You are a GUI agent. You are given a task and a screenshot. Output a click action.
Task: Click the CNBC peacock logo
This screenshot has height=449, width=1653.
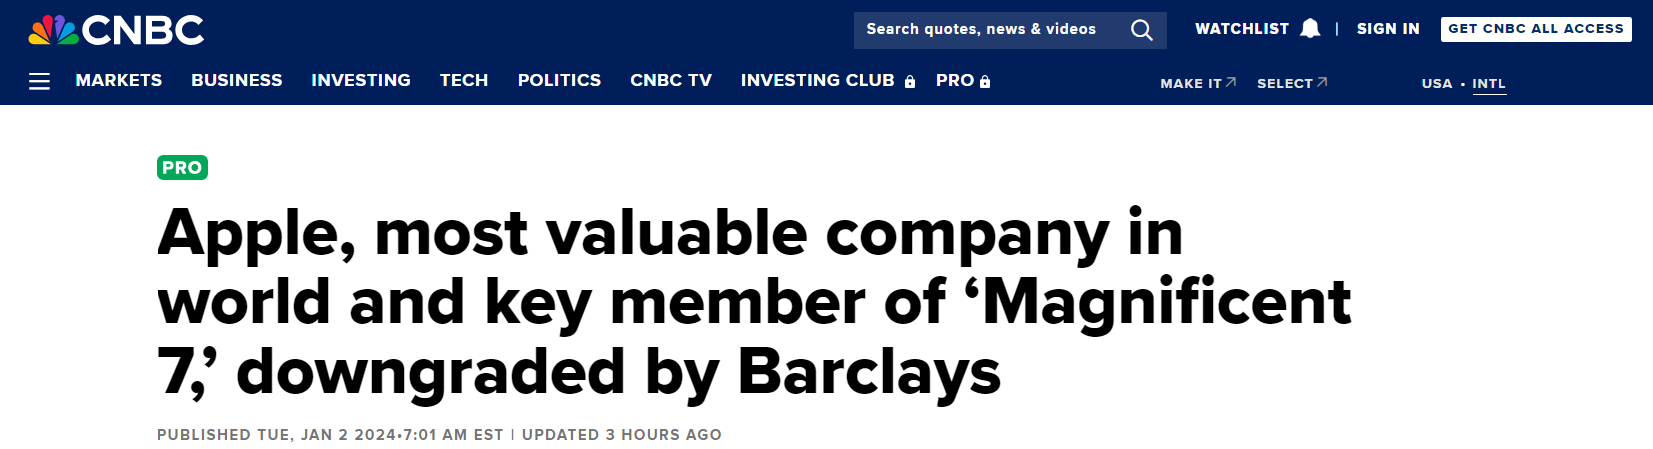(54, 30)
